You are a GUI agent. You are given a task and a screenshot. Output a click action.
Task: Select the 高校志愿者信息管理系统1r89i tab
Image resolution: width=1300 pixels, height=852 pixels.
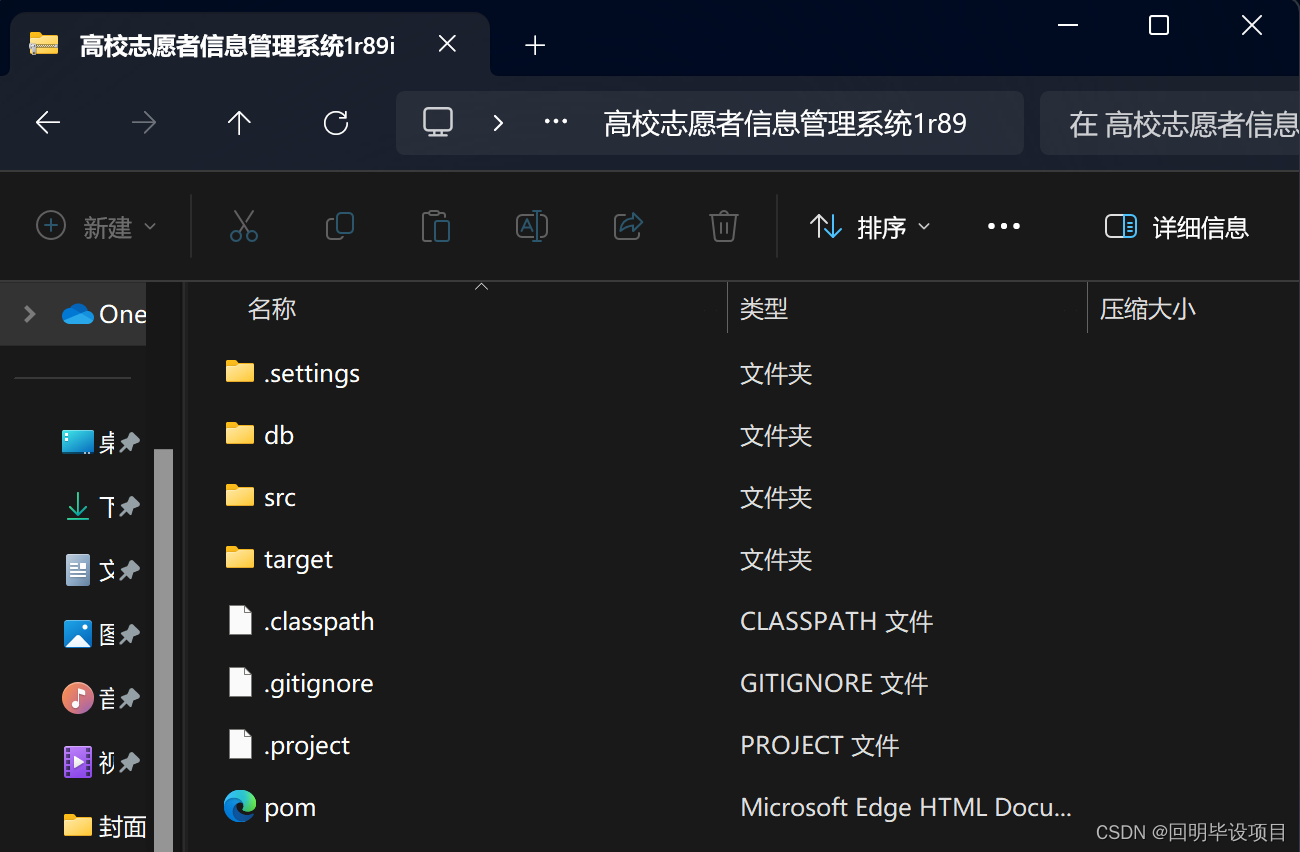[x=250, y=44]
